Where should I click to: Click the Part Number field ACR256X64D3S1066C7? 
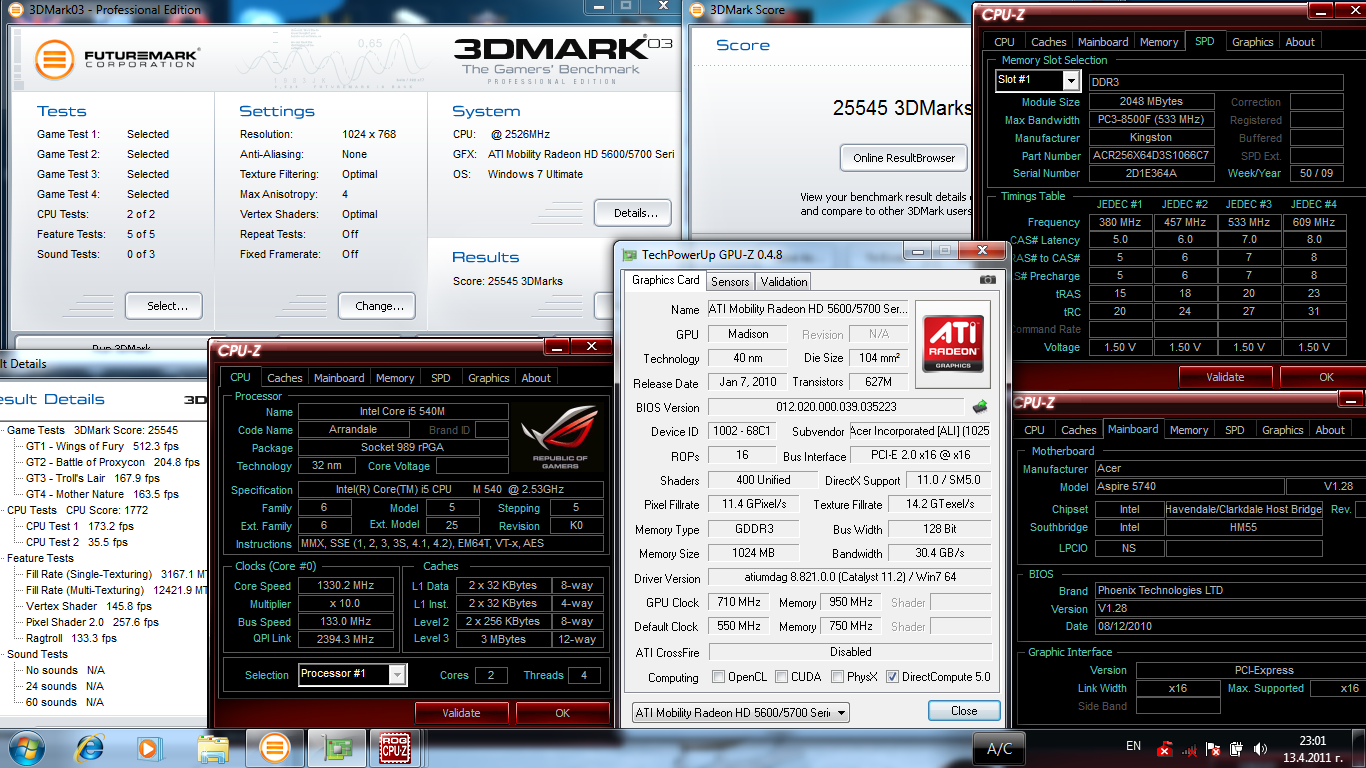(1151, 156)
